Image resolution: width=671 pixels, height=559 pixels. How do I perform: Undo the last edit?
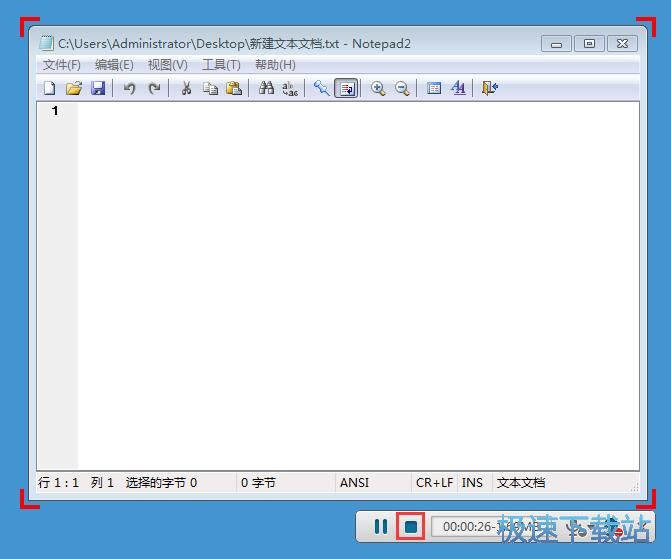pyautogui.click(x=129, y=88)
